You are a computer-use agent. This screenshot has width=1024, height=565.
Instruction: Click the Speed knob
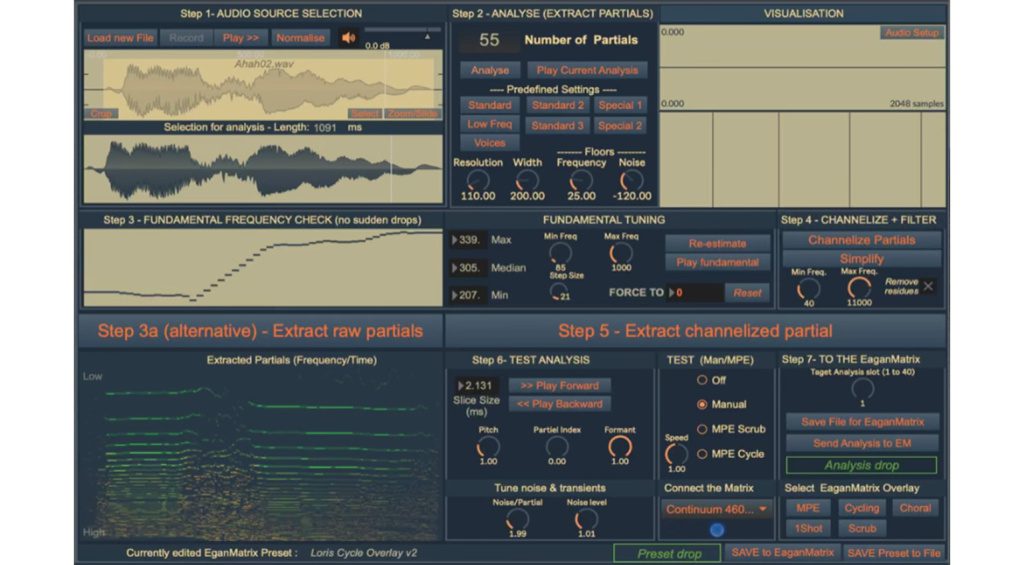coord(676,453)
